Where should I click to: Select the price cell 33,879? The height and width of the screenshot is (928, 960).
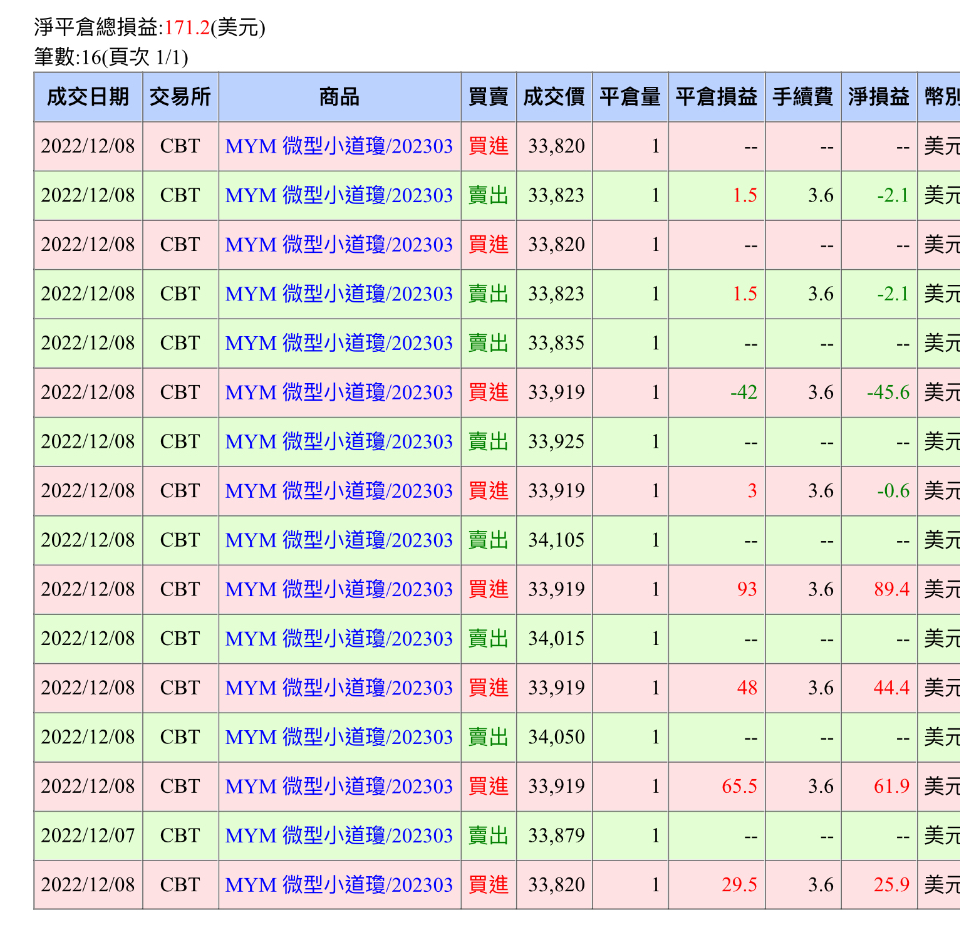pyautogui.click(x=556, y=836)
